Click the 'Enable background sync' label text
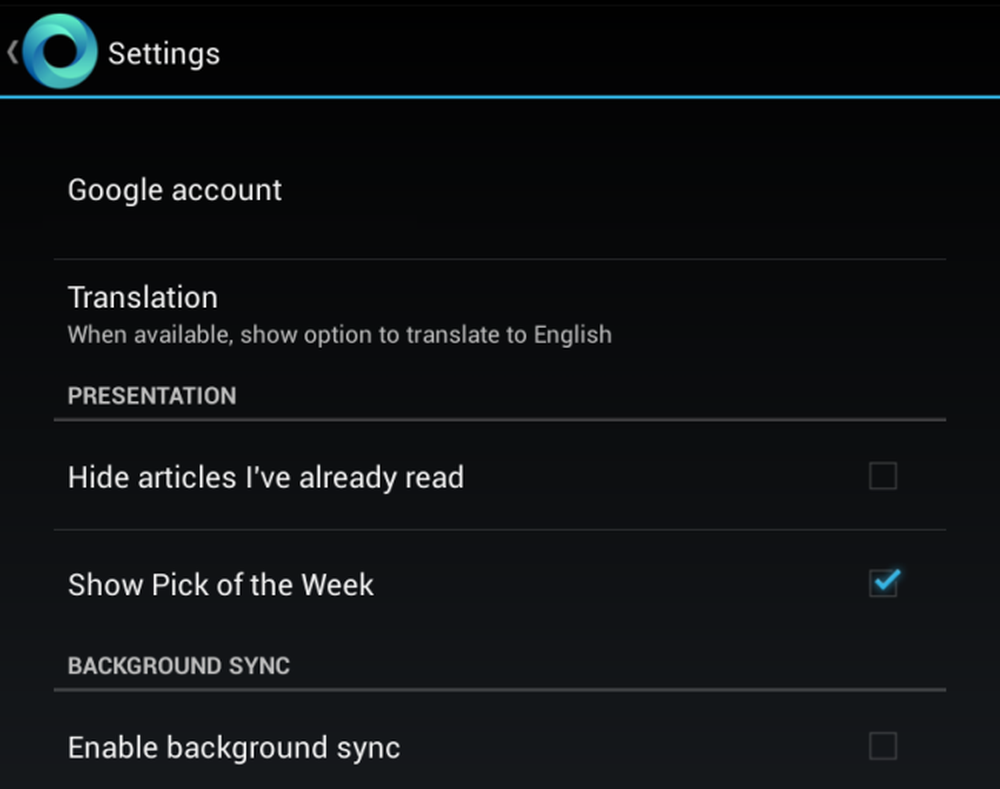1000x789 pixels. point(233,748)
